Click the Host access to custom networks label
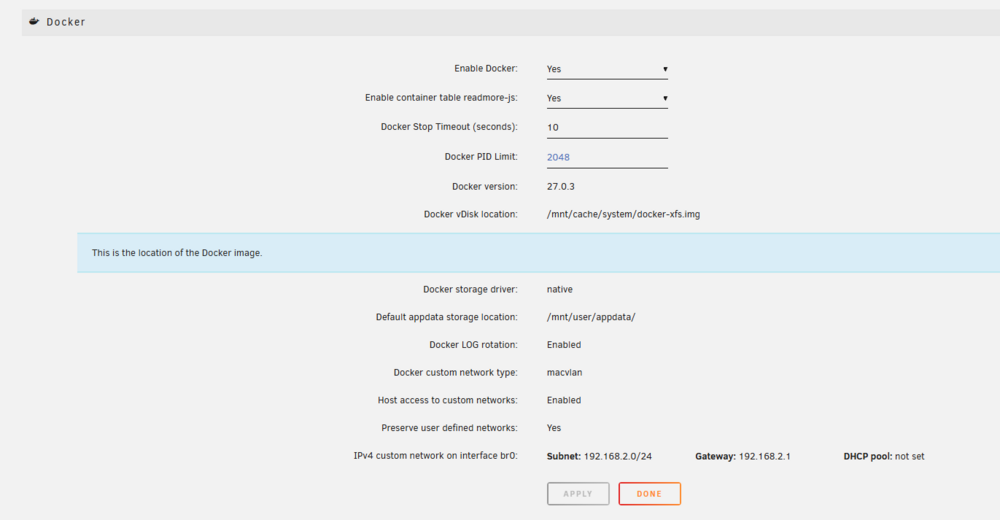Screen dimensions: 1000x520 [x=448, y=400]
